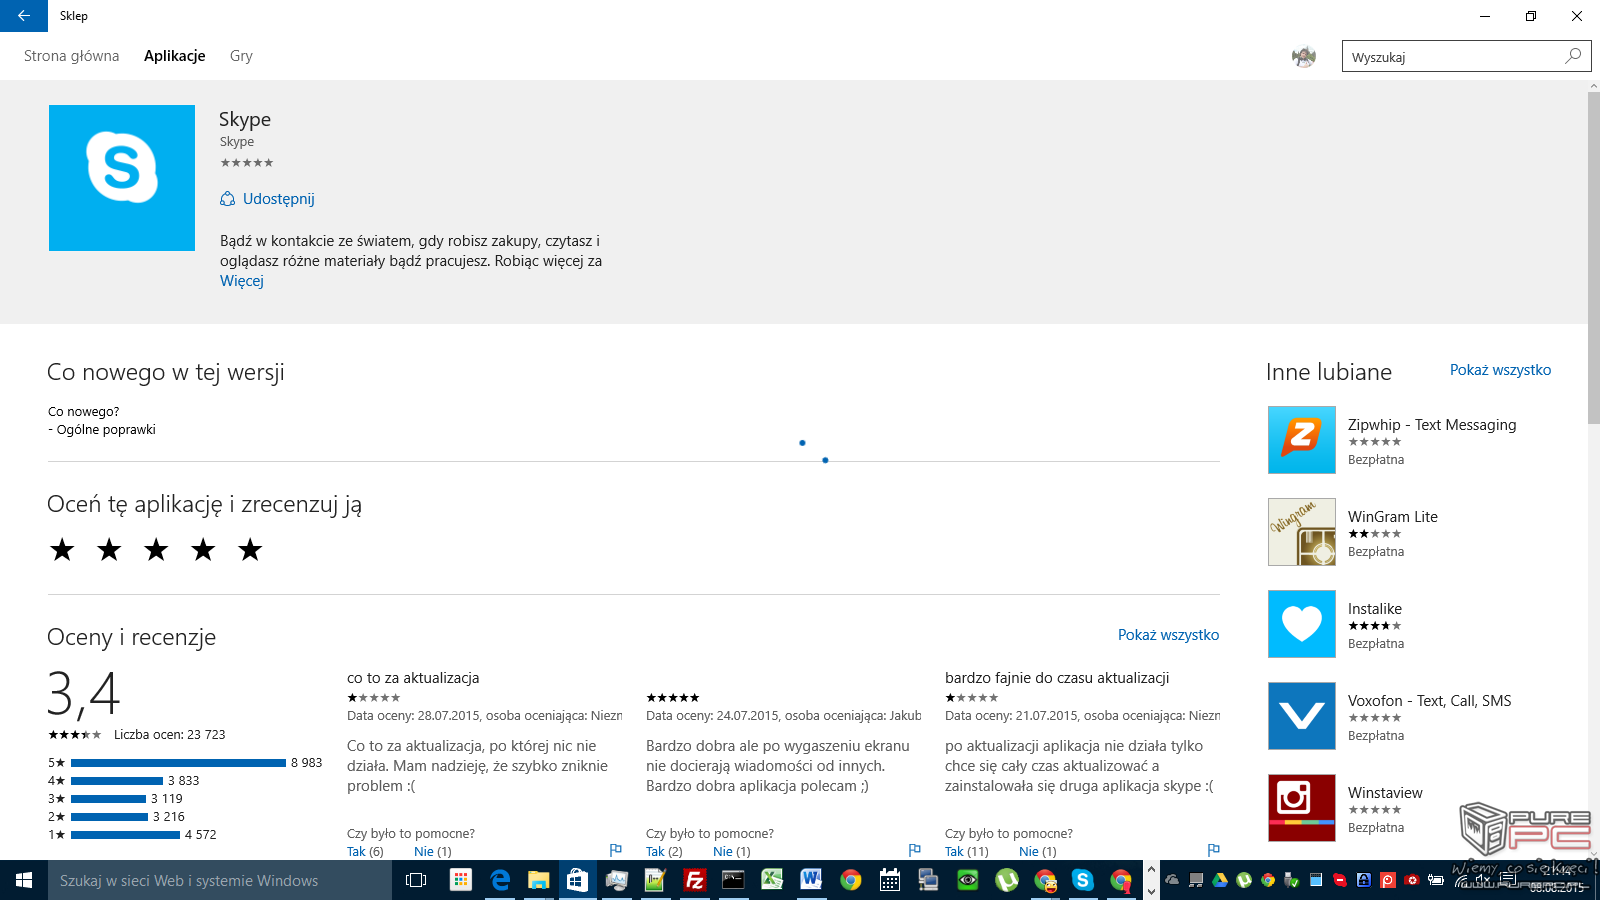The height and width of the screenshot is (900, 1600).
Task: Mark first review unhelpful Nie (1)
Action: pyautogui.click(x=433, y=852)
